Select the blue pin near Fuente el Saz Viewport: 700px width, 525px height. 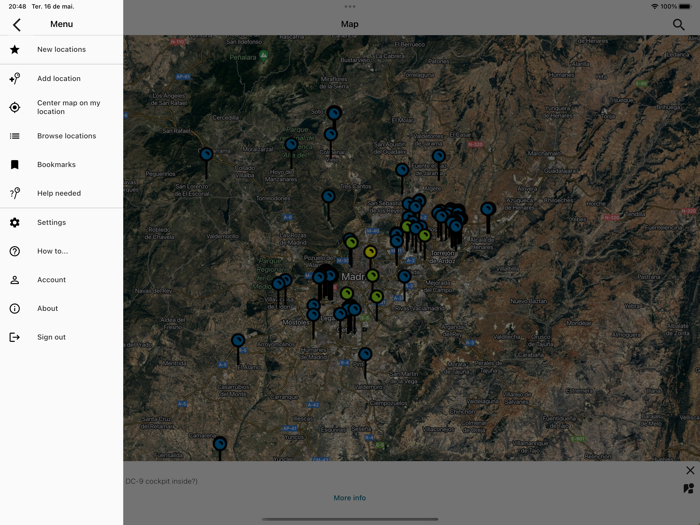coord(438,156)
